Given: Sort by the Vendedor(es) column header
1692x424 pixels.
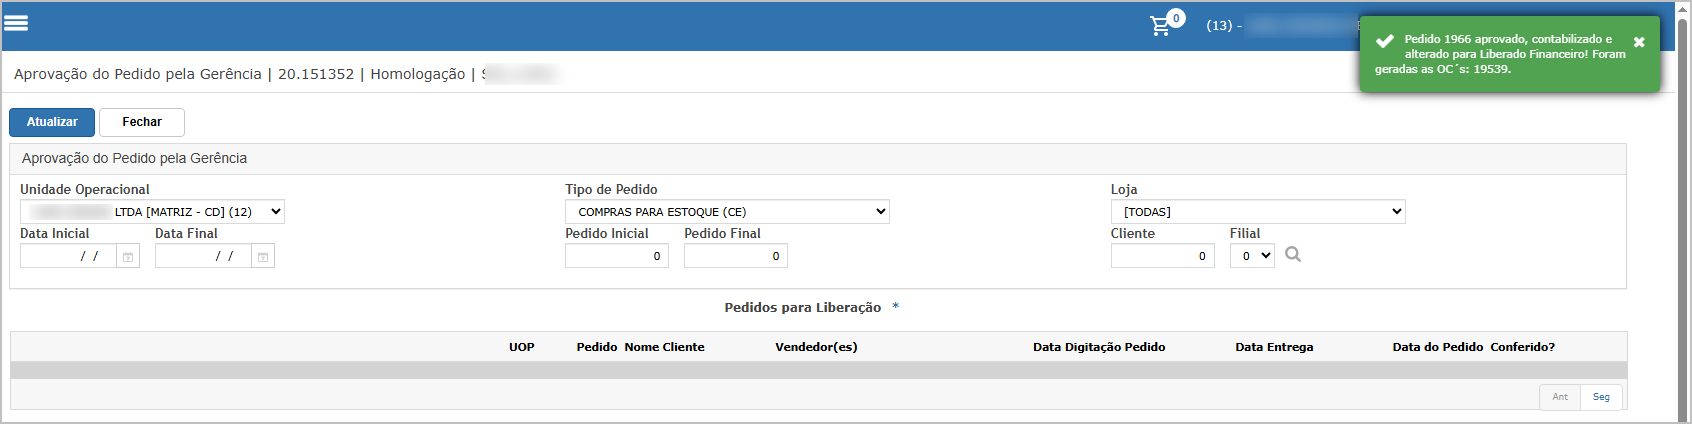Looking at the screenshot, I should pyautogui.click(x=816, y=347).
